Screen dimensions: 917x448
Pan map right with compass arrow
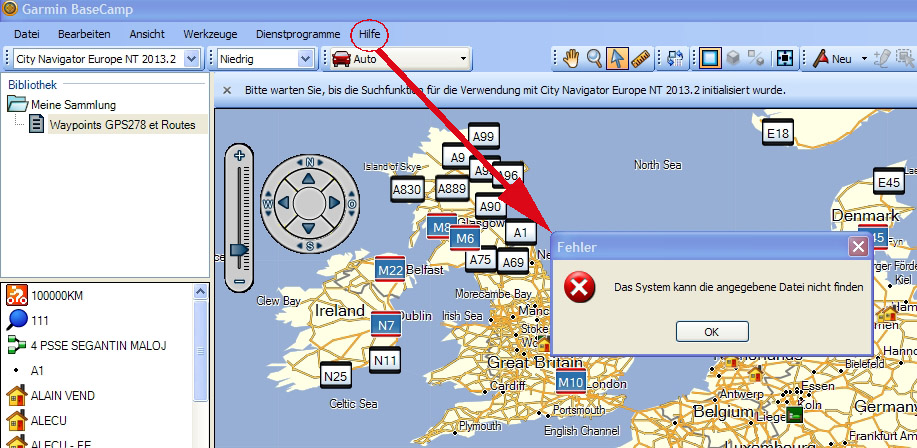pos(335,203)
